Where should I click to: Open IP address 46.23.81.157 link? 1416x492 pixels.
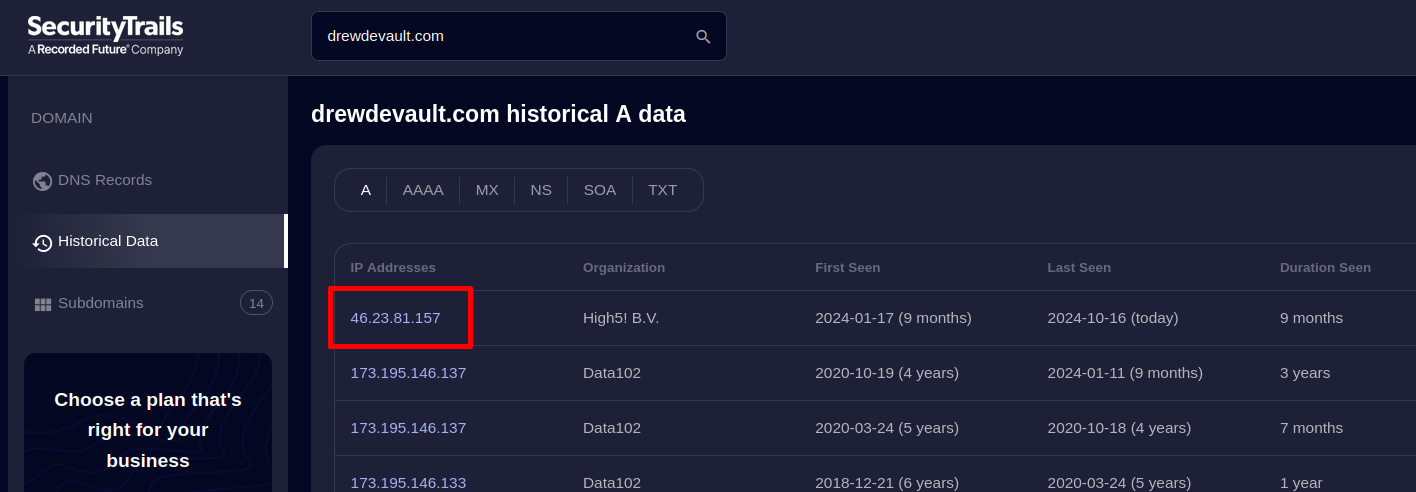point(395,318)
